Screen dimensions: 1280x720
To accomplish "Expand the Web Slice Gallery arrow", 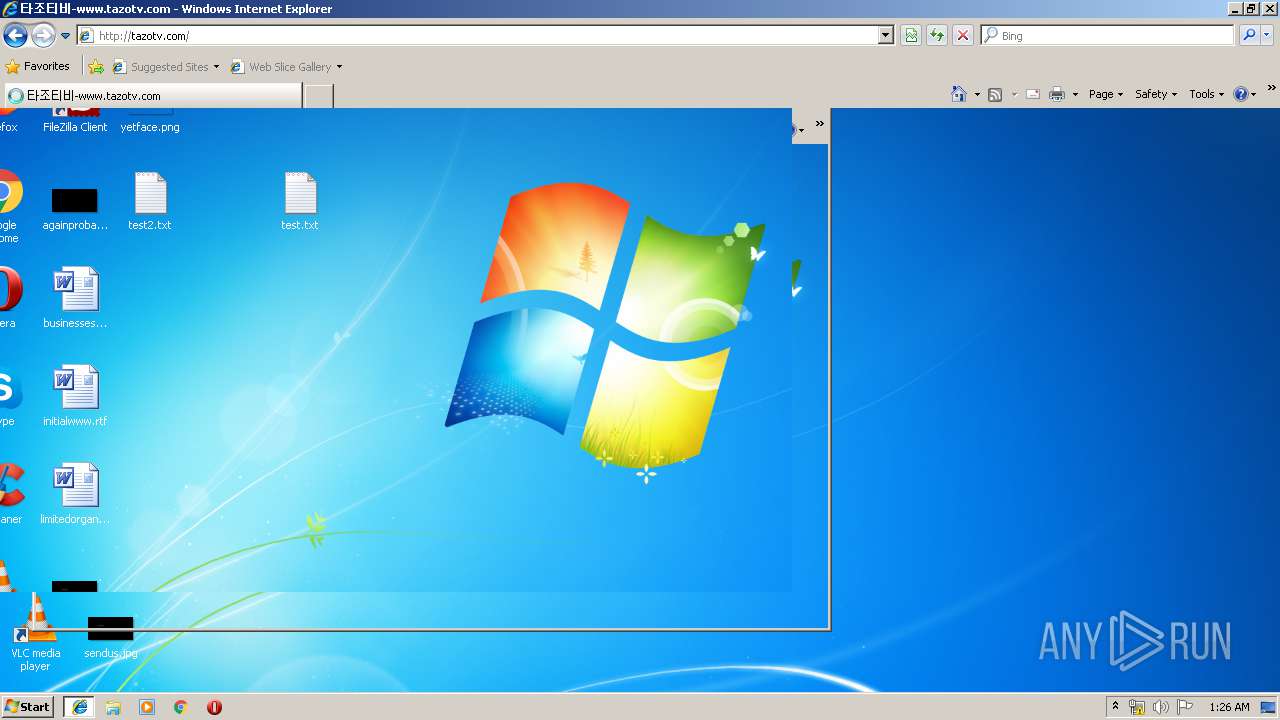I will point(339,67).
